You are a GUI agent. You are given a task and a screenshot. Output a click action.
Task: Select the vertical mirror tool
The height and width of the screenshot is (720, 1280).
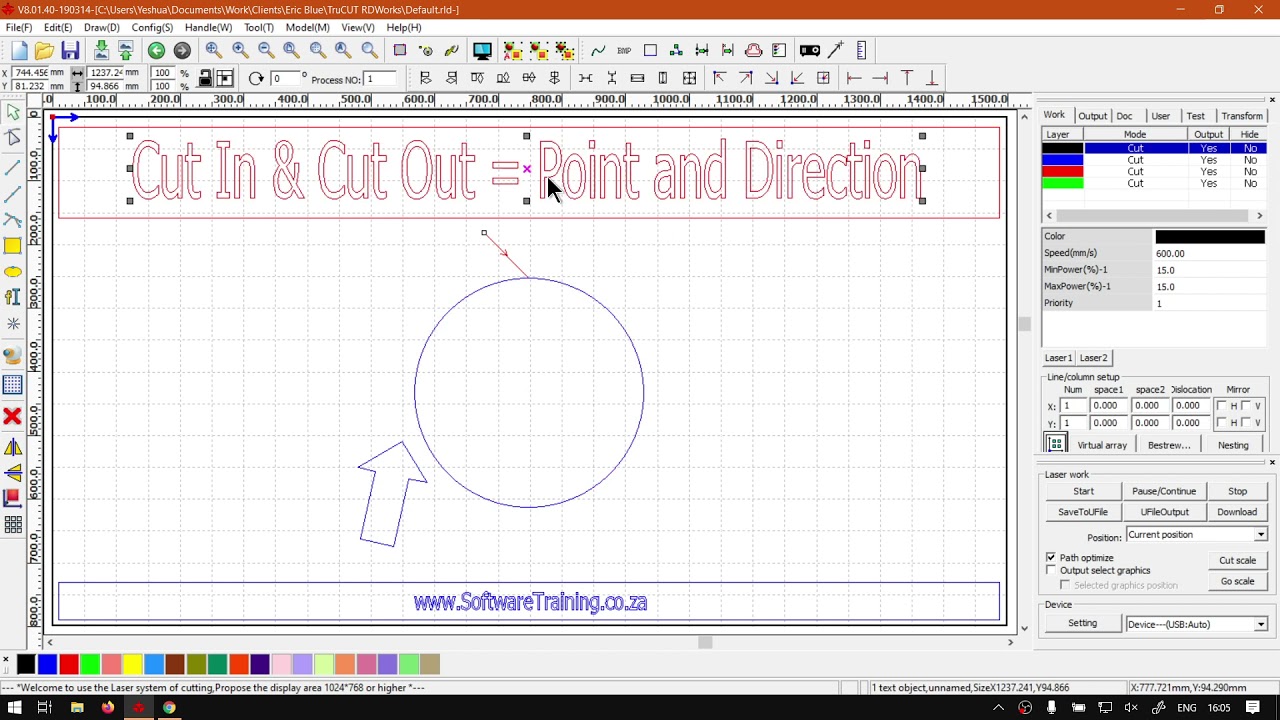click(x=13, y=473)
